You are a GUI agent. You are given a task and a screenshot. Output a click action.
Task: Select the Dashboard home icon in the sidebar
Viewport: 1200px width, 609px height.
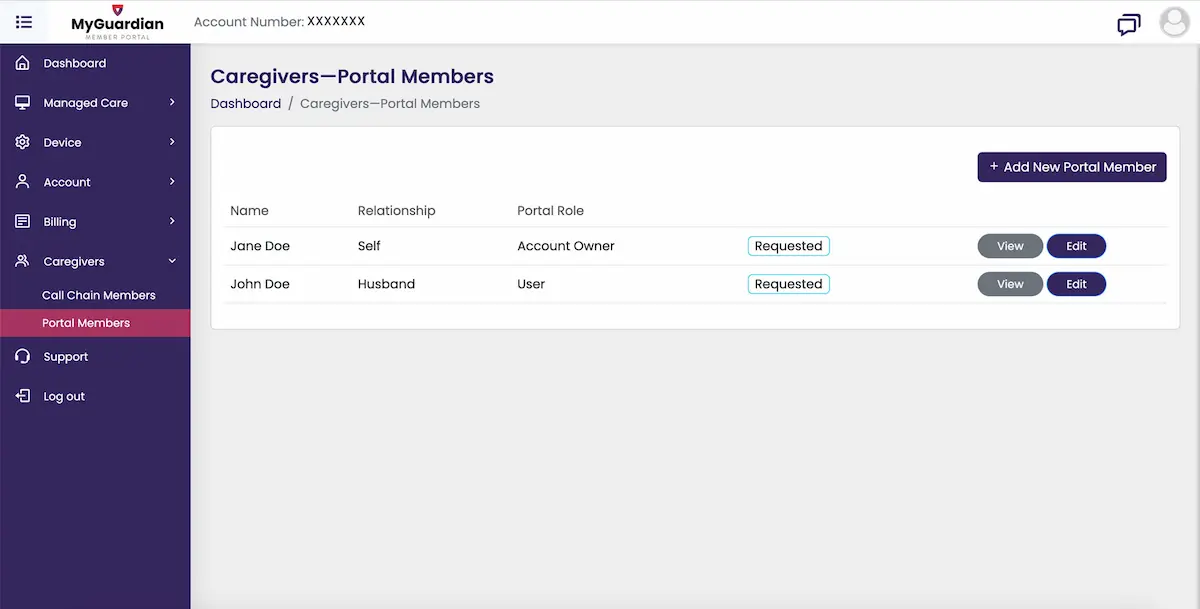22,62
